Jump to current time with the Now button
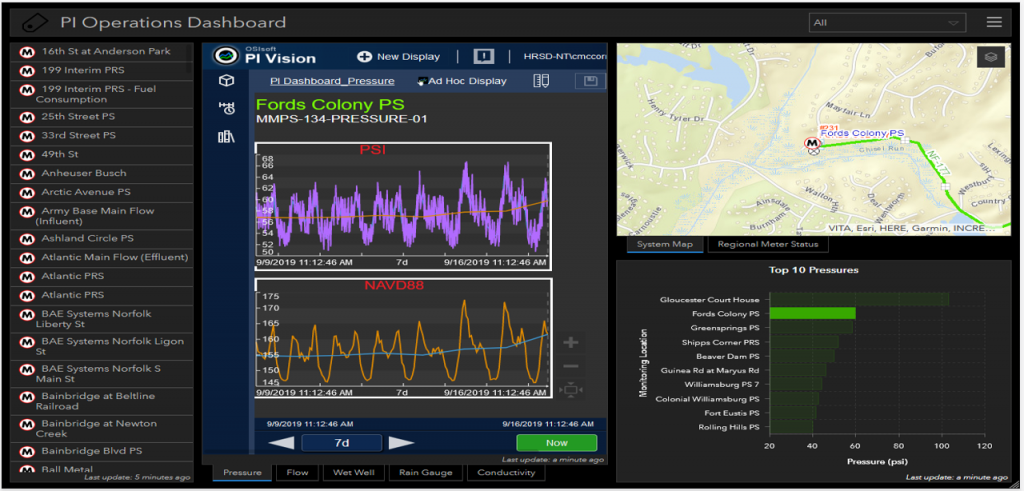The image size is (1024, 491). [556, 443]
